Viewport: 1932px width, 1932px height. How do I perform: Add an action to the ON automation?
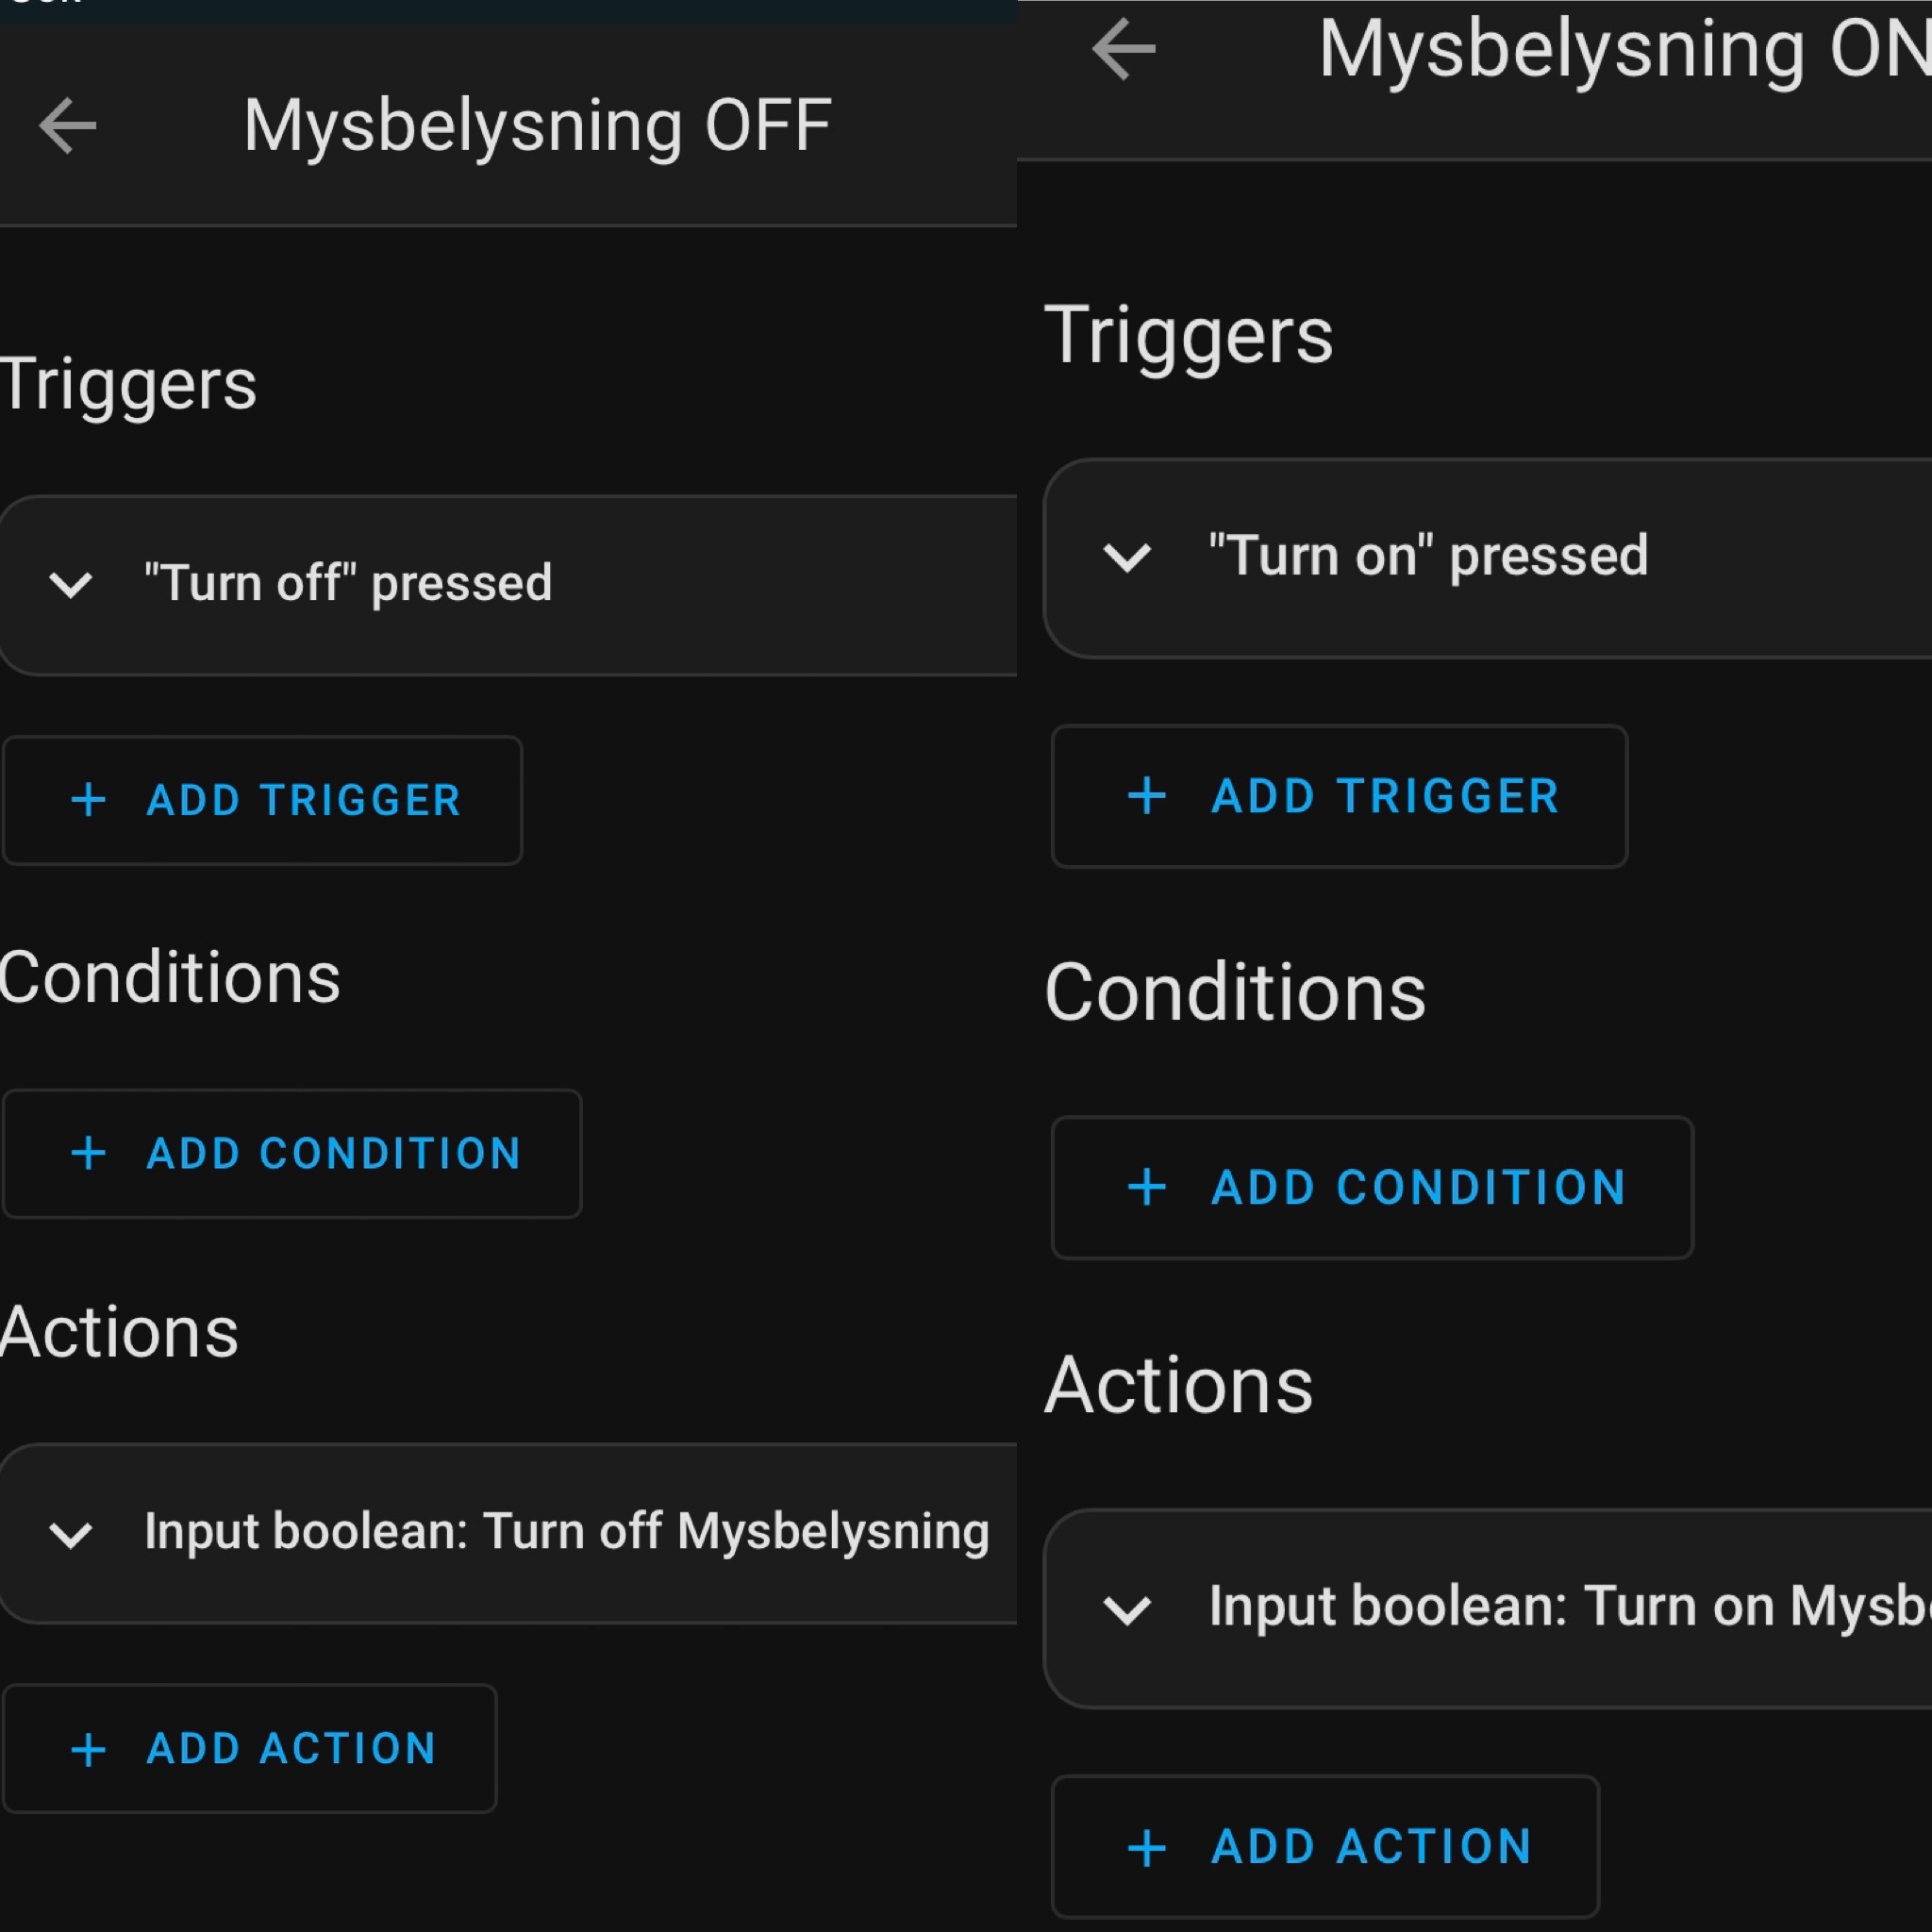[x=1325, y=1847]
